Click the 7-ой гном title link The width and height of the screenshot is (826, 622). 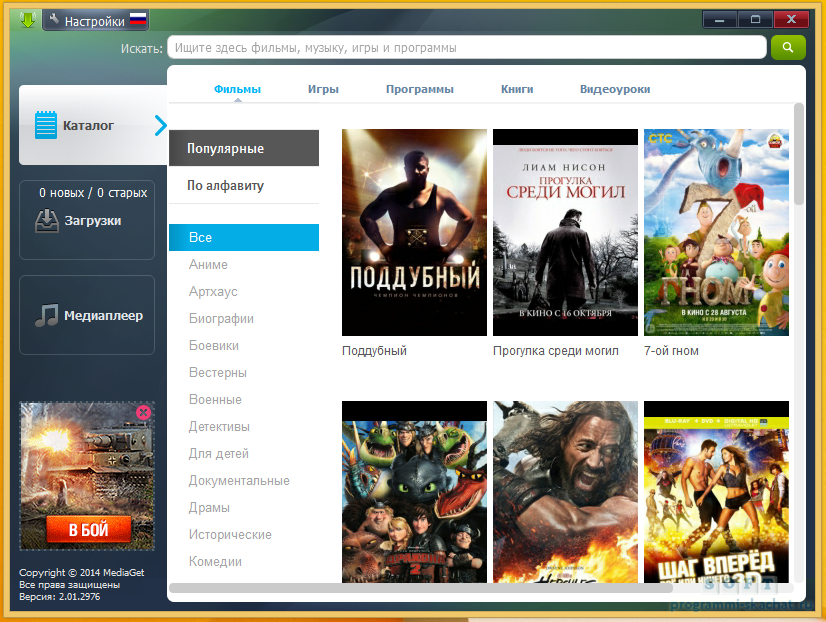point(671,351)
